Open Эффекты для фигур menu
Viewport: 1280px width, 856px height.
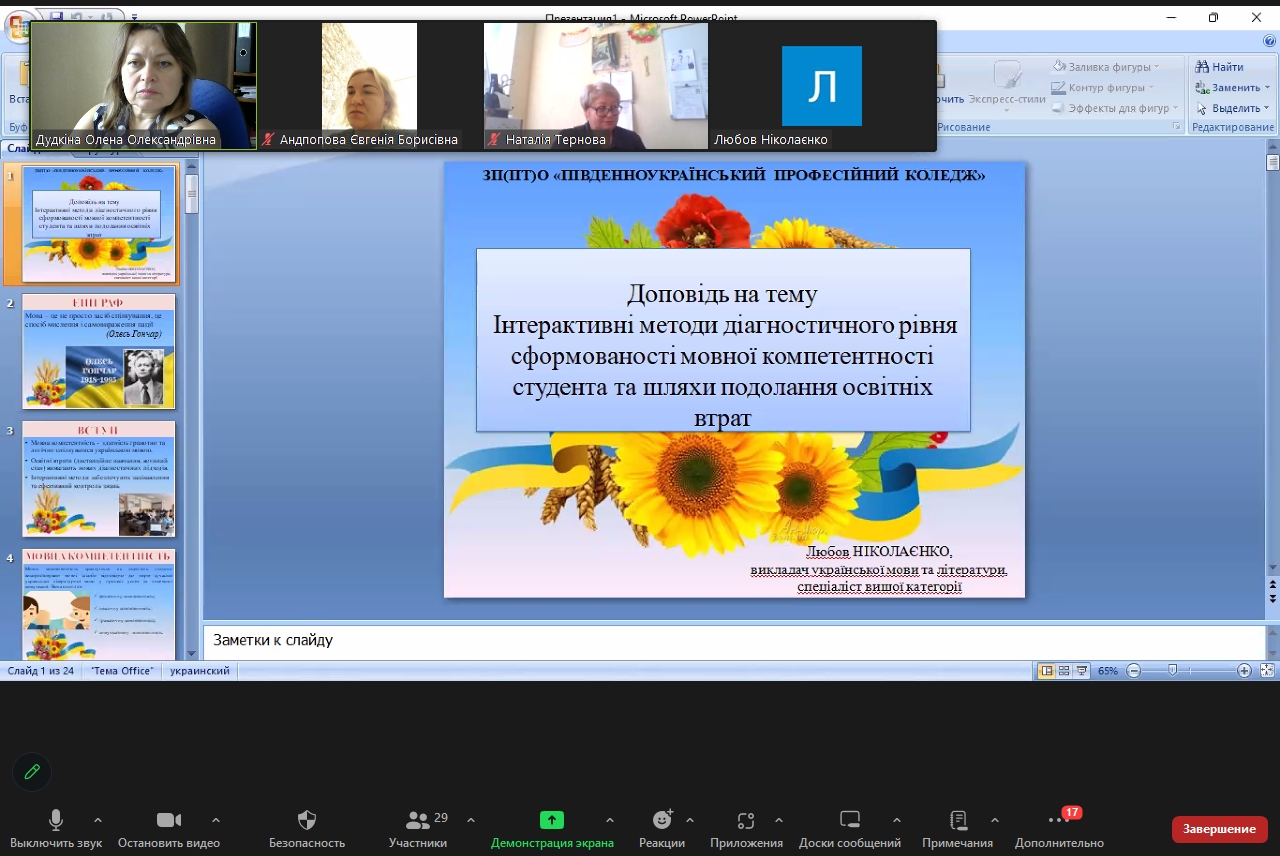[1114, 108]
